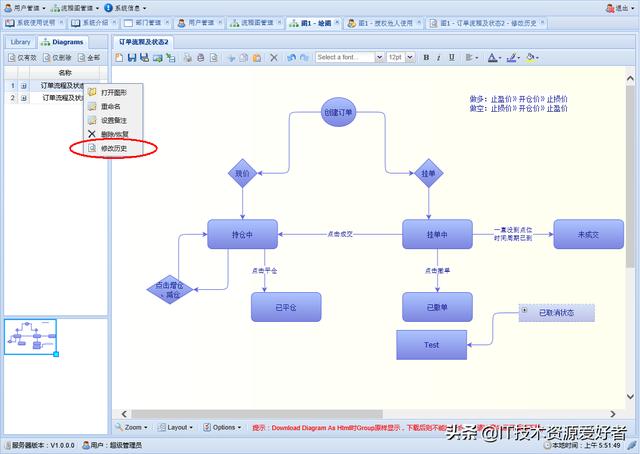
Task: Click the Save diagram icon in toolbar
Action: point(131,58)
